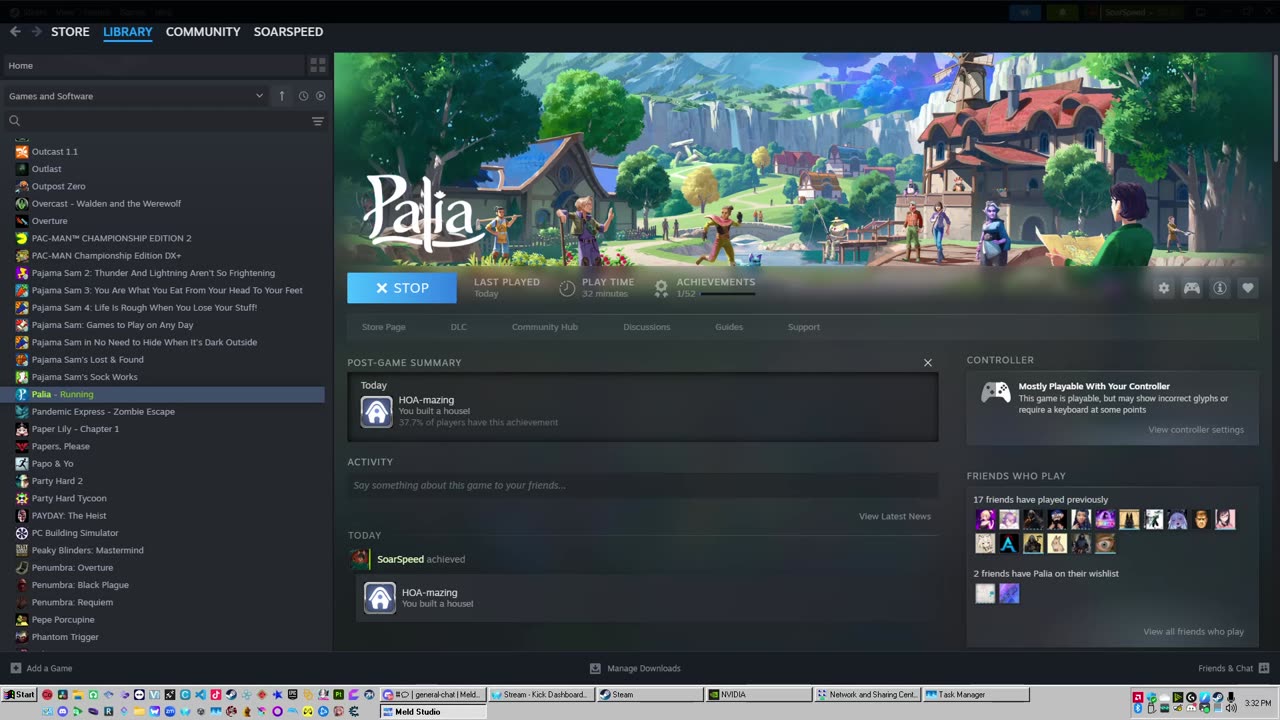Open View controller settings

click(1196, 430)
